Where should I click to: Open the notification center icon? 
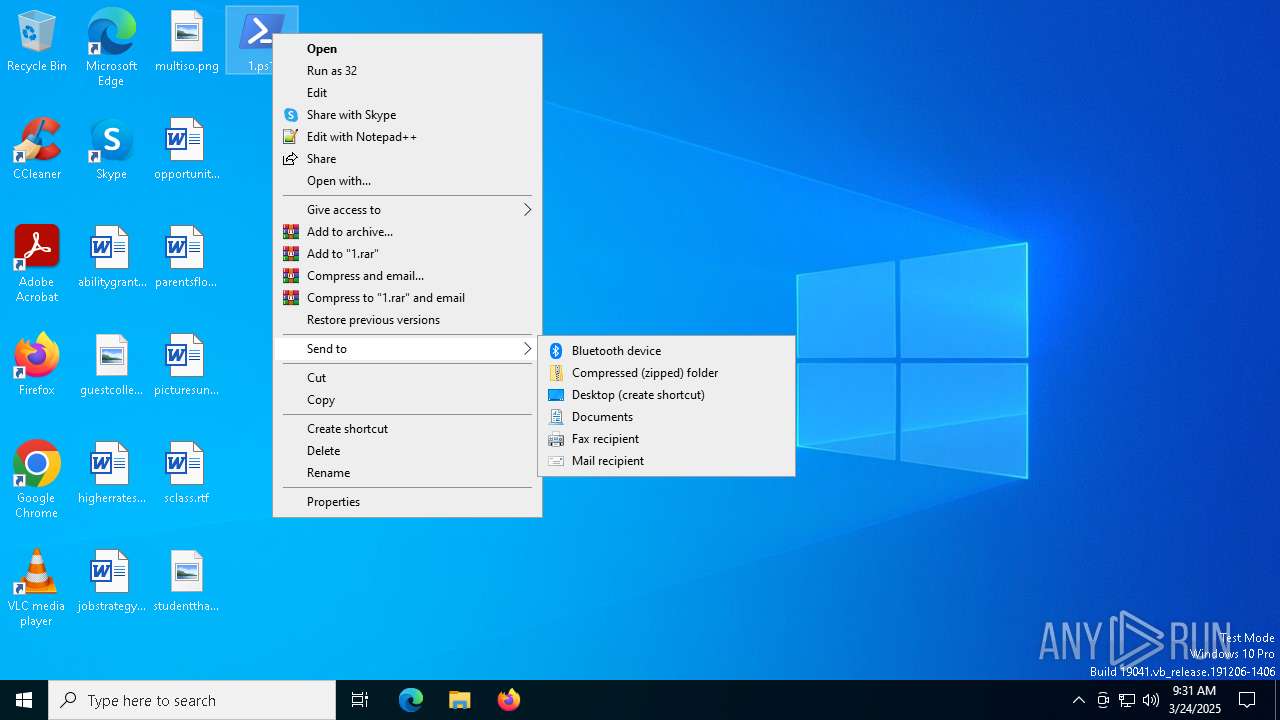1247,700
